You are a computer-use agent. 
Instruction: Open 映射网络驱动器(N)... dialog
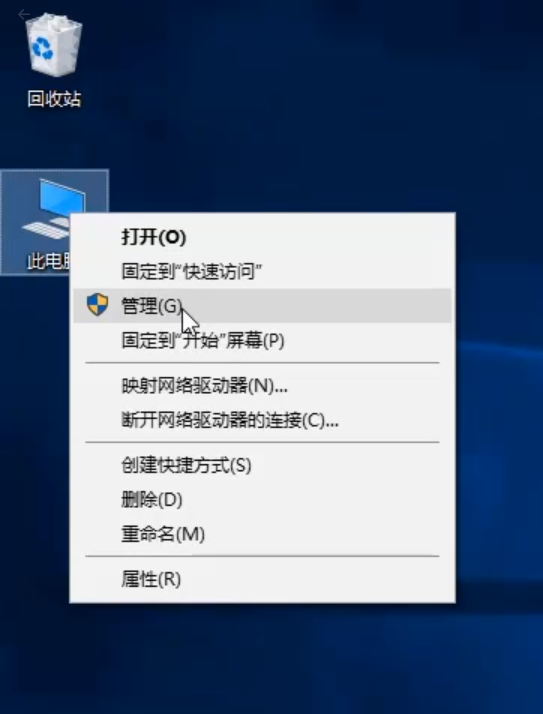click(x=262, y=386)
